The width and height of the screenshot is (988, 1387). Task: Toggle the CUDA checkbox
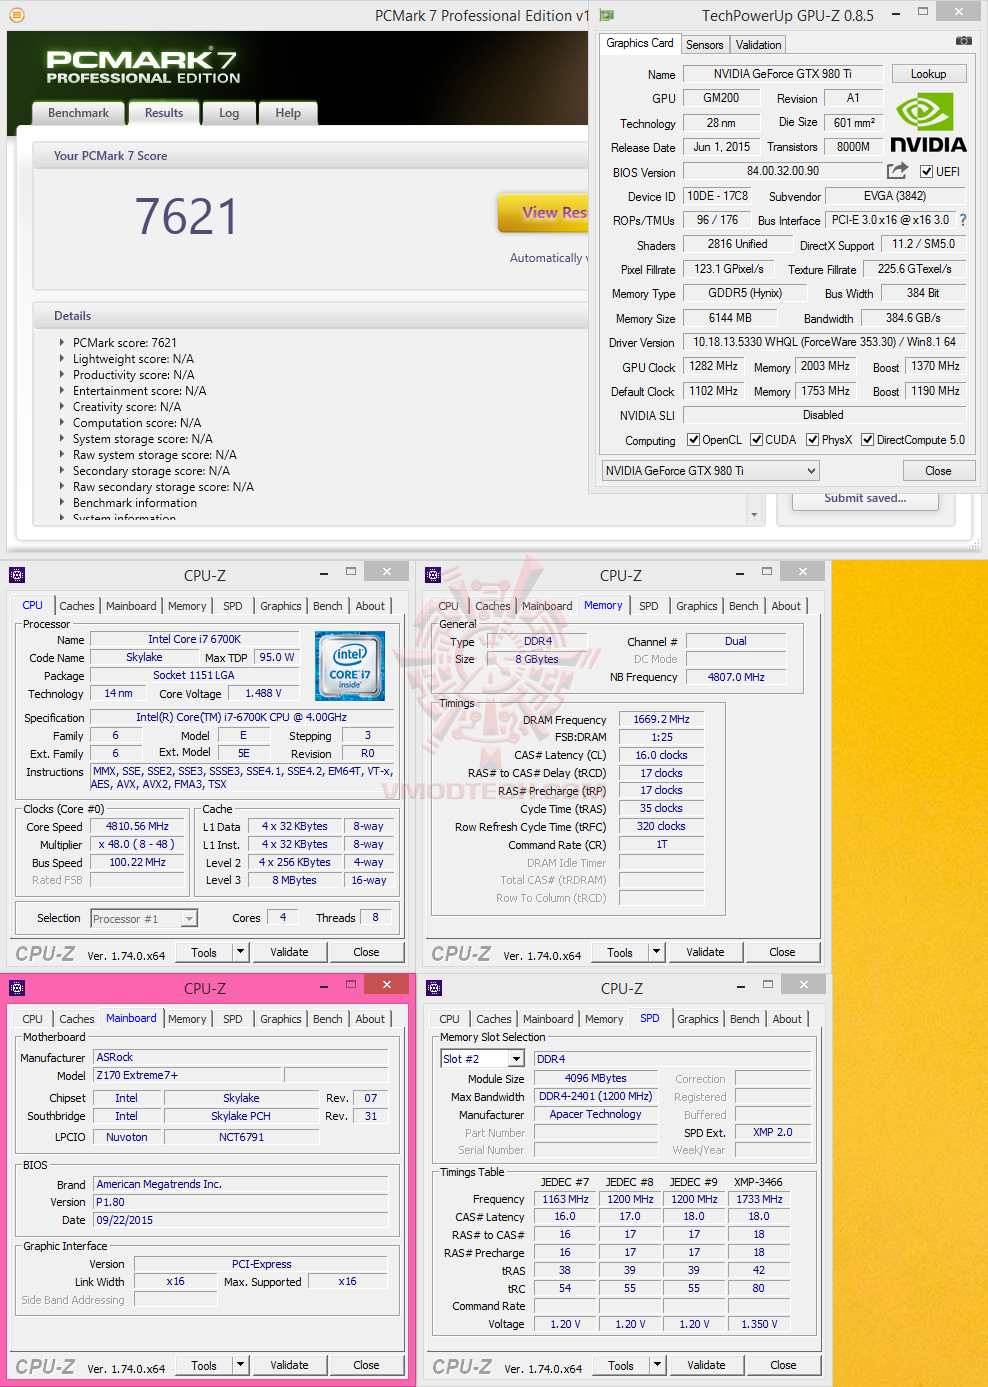click(757, 440)
